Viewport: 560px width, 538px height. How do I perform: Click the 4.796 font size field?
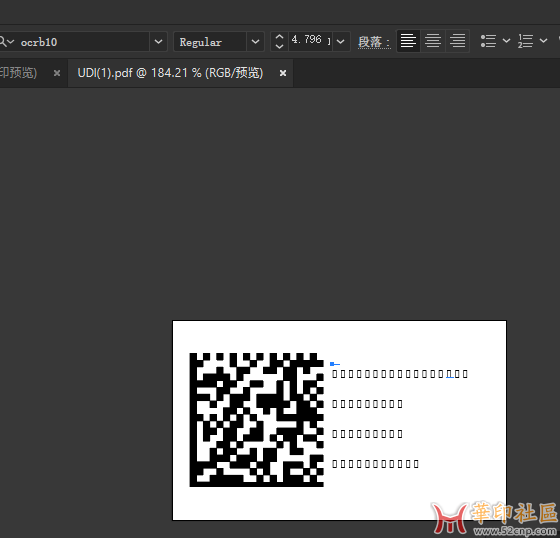point(310,41)
